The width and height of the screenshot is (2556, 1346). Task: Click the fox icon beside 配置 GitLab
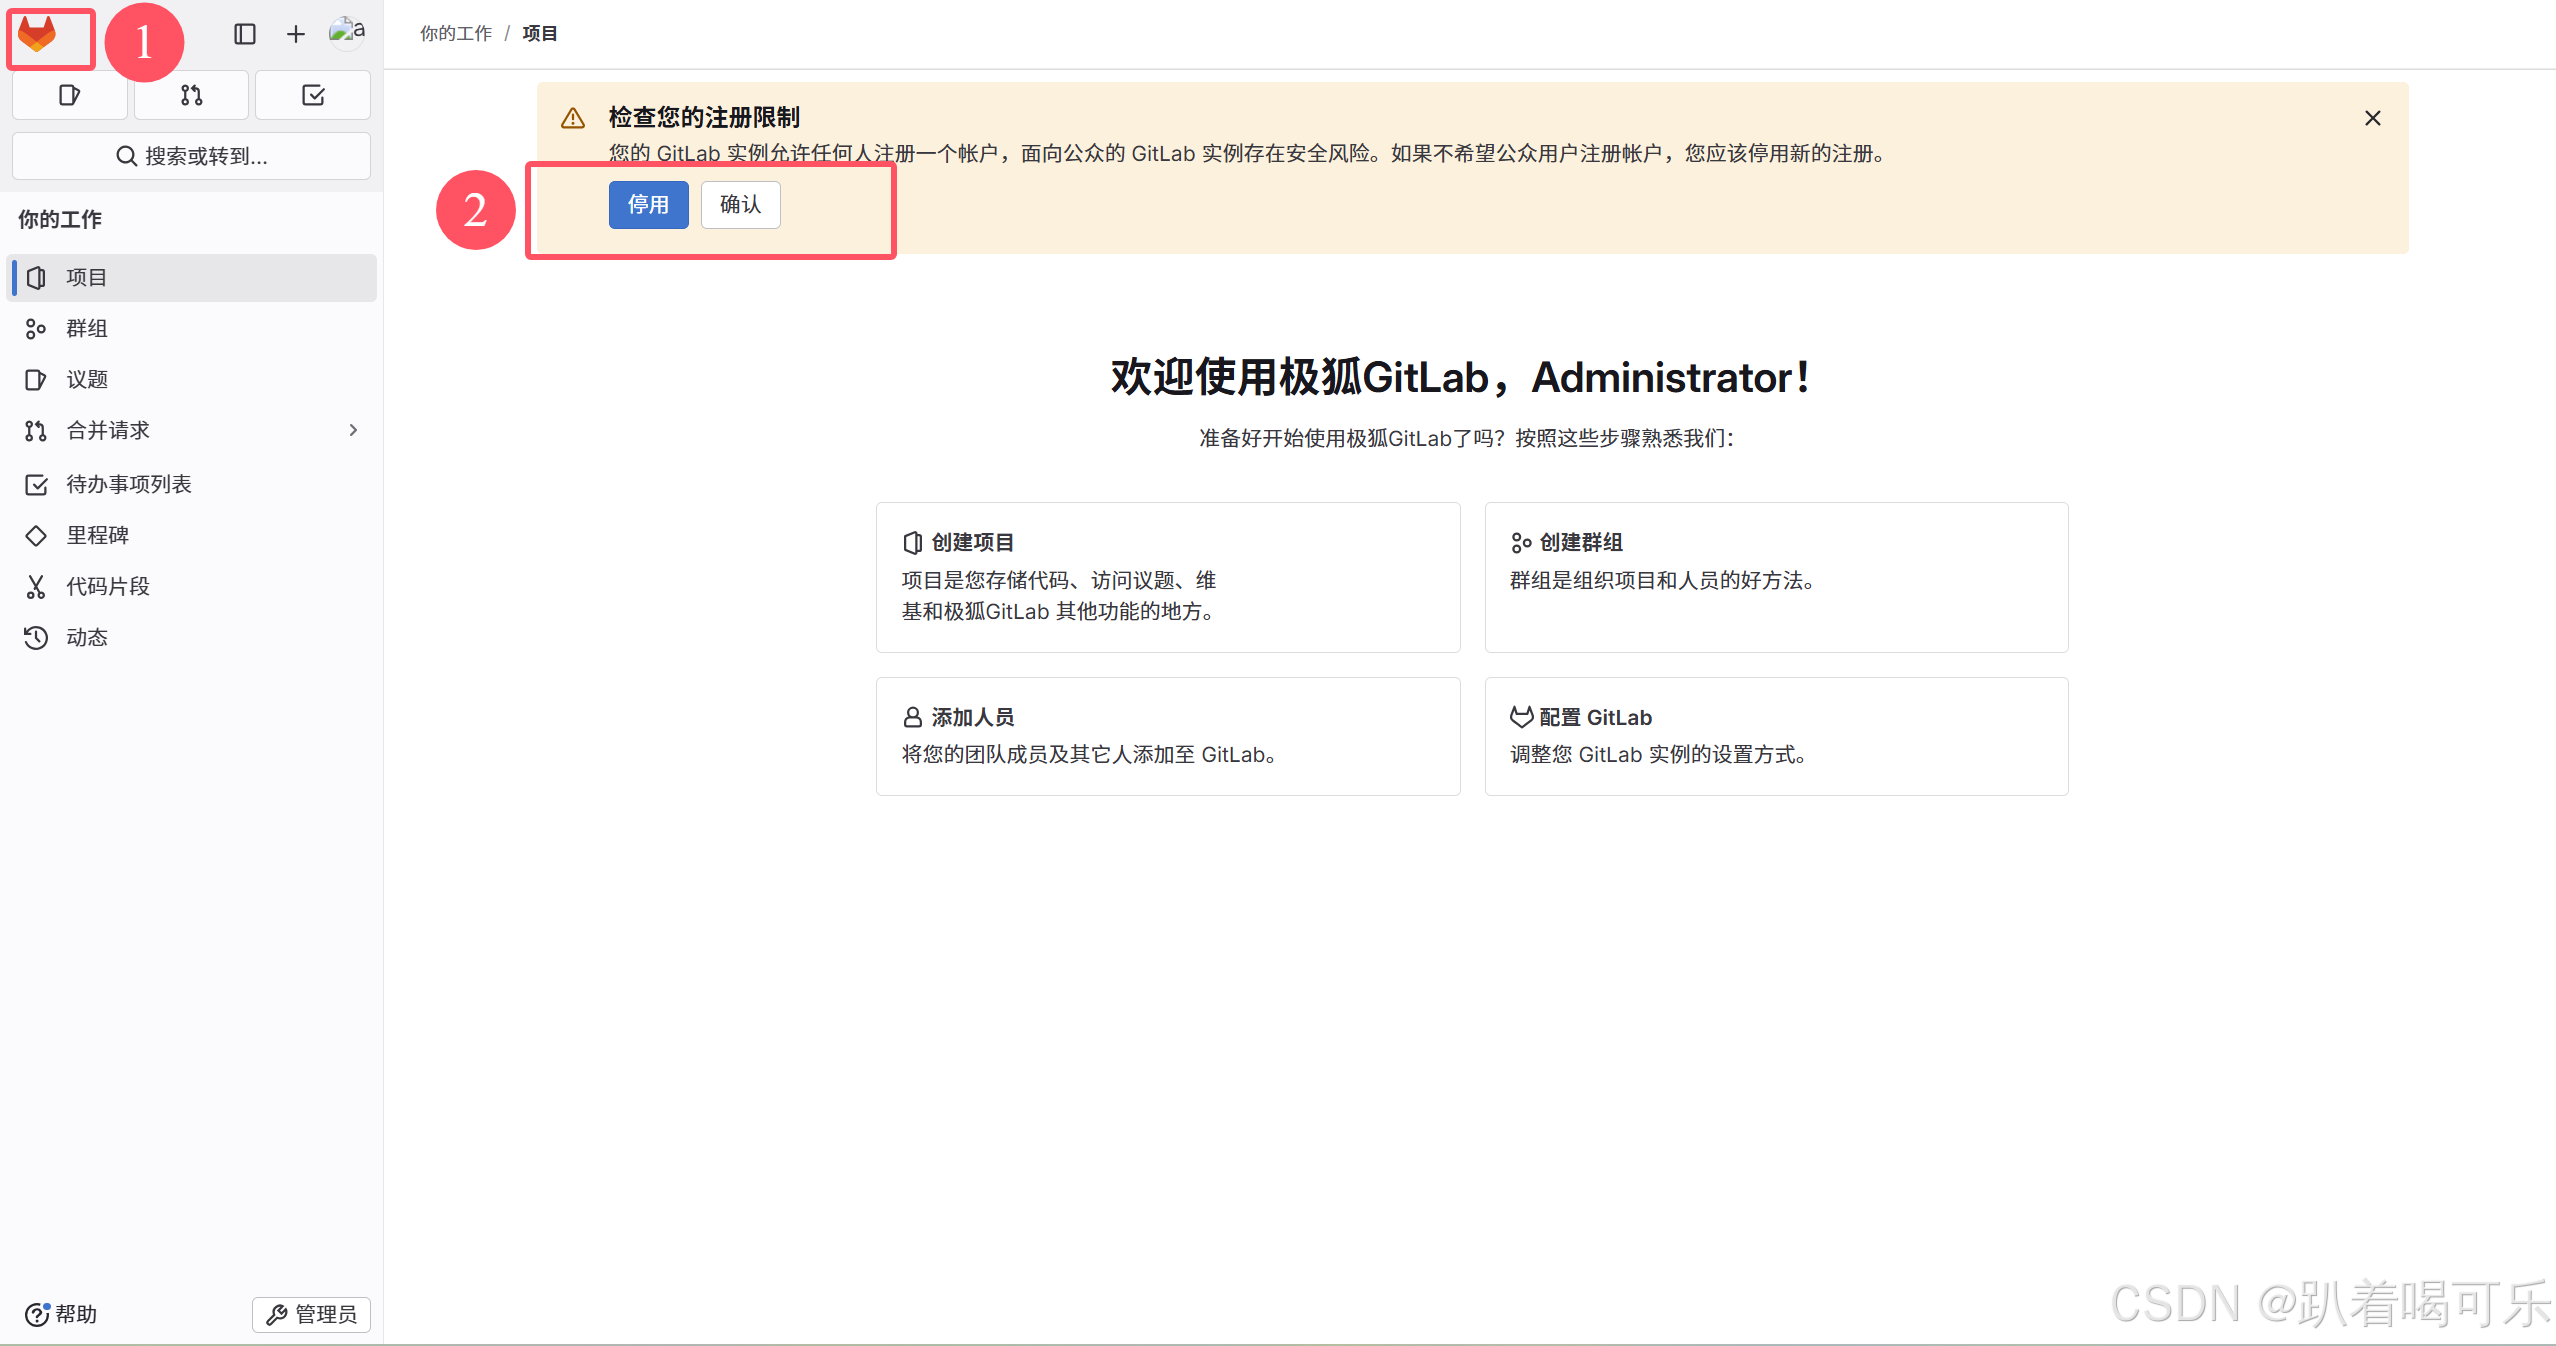[1521, 717]
